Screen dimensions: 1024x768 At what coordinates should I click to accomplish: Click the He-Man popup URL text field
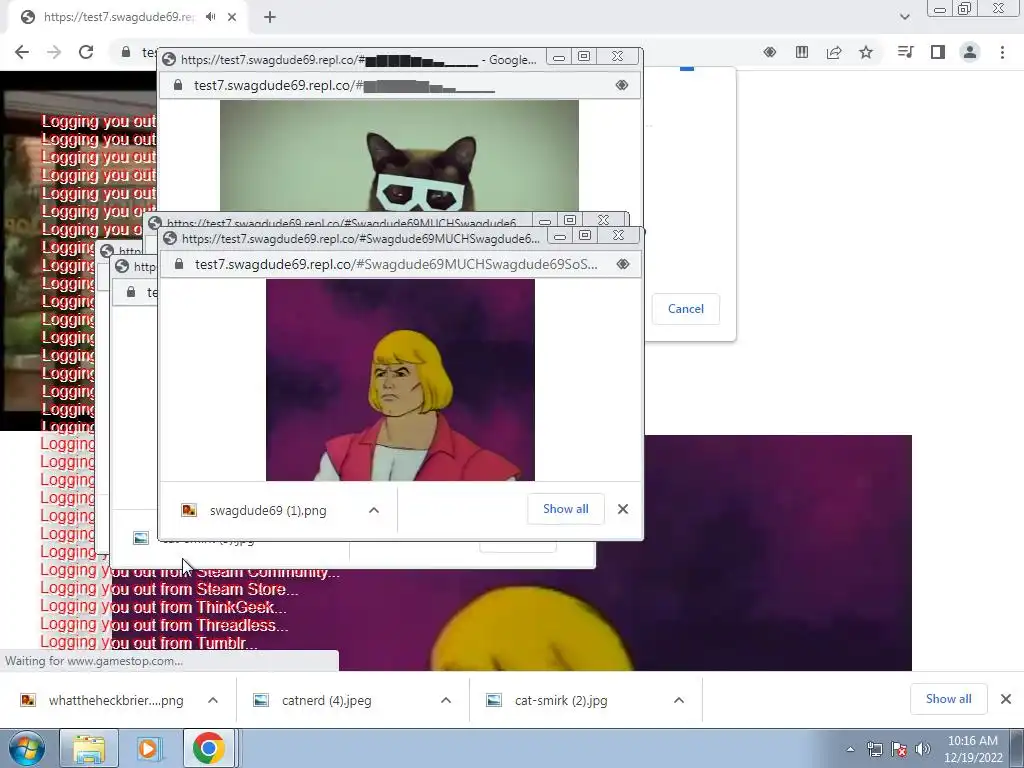(x=396, y=264)
